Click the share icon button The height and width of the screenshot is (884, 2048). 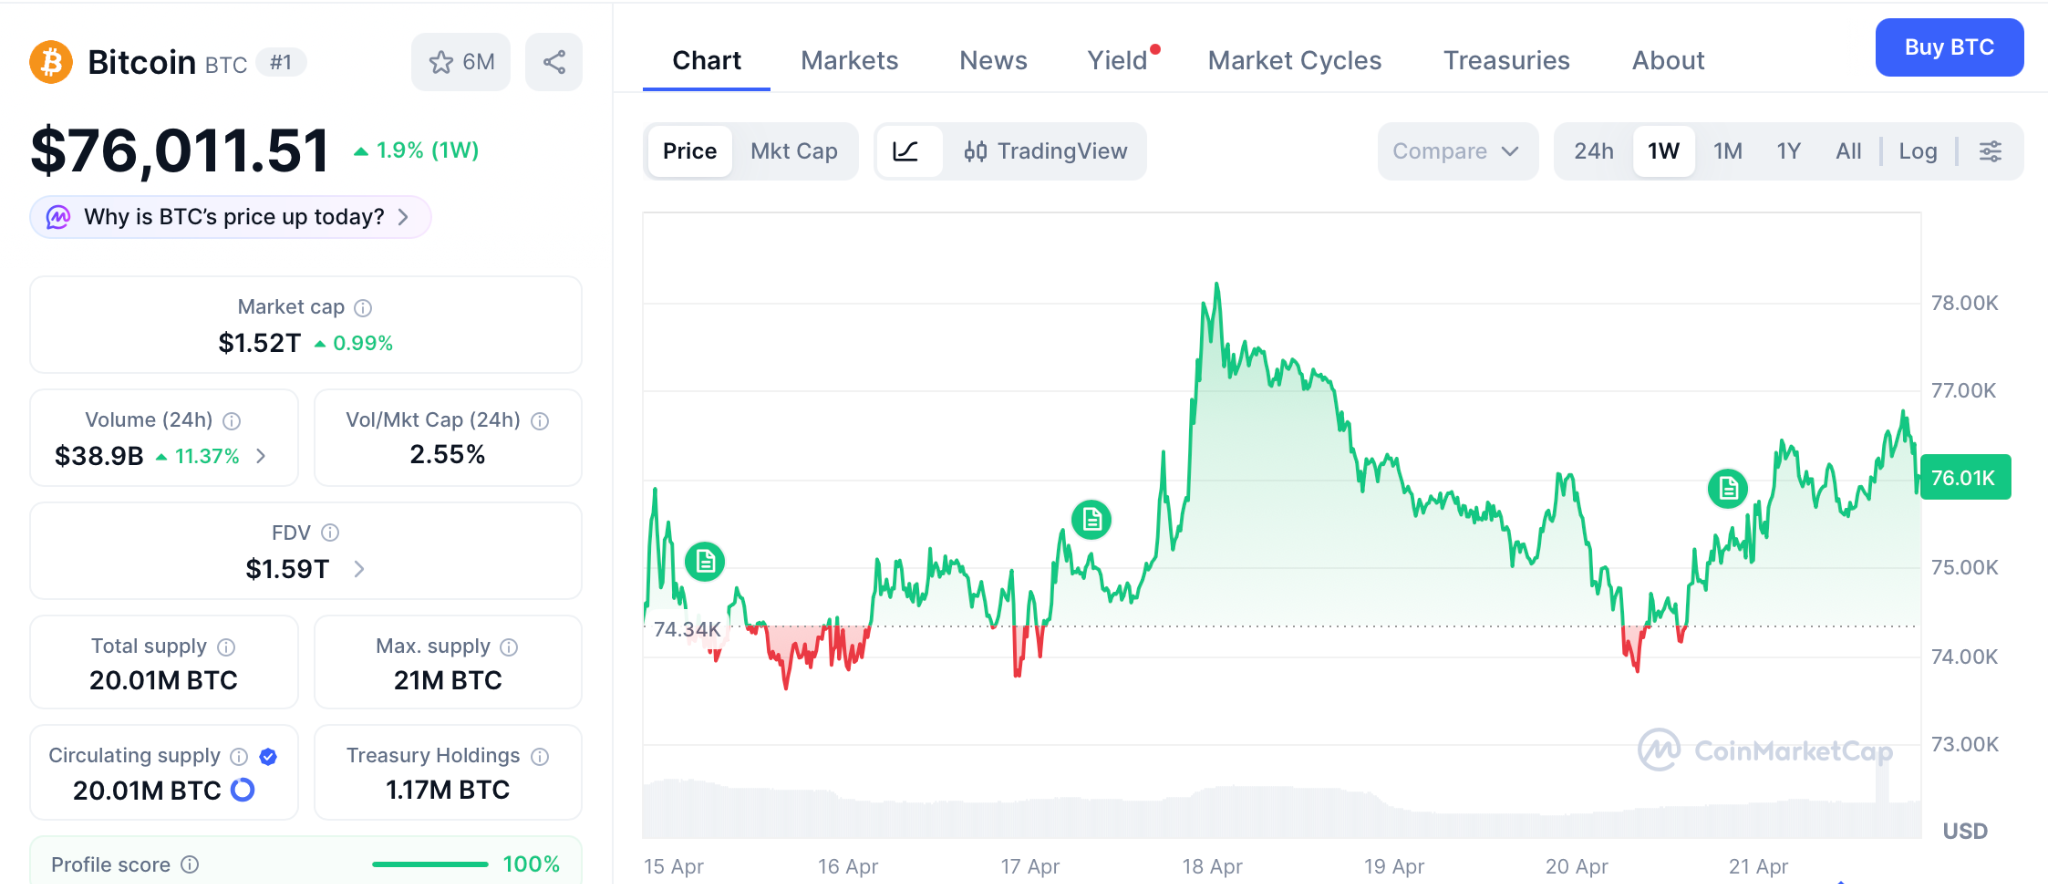(x=554, y=62)
